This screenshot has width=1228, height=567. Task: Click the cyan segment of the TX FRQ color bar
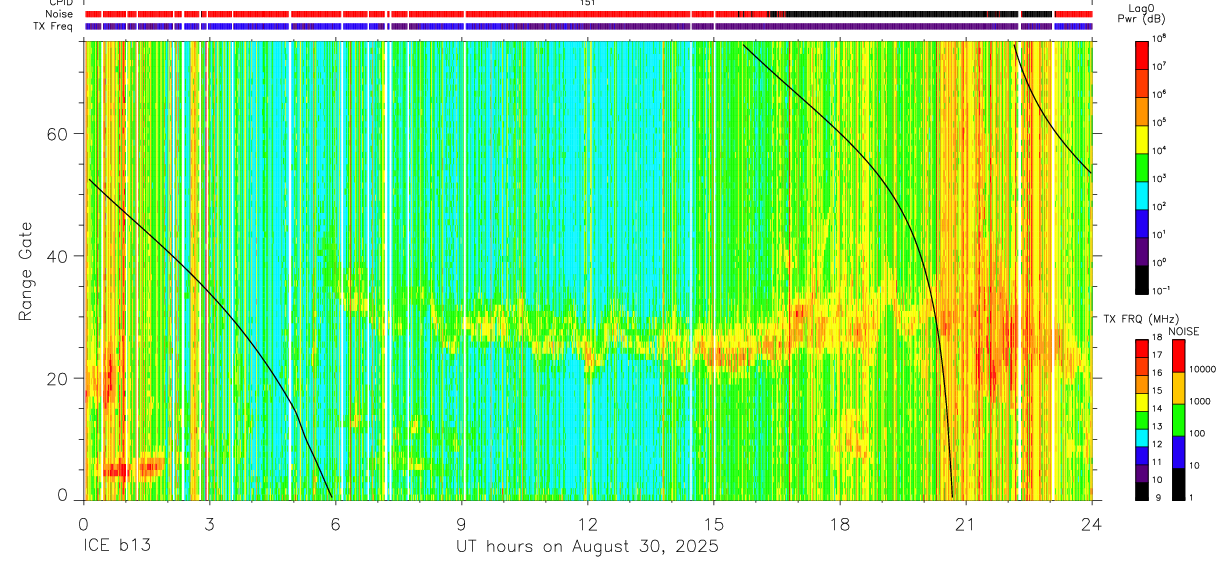(x=1142, y=437)
